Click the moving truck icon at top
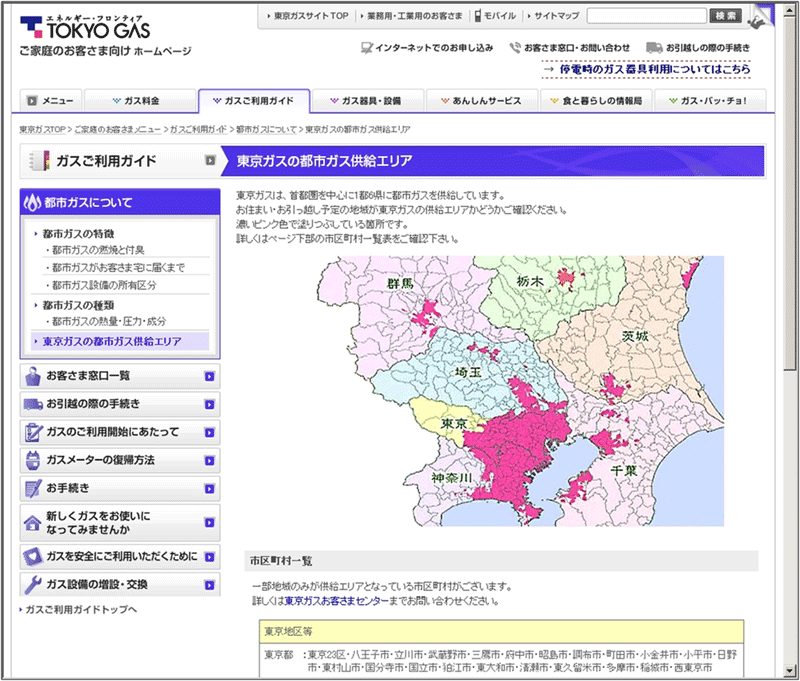 point(654,47)
